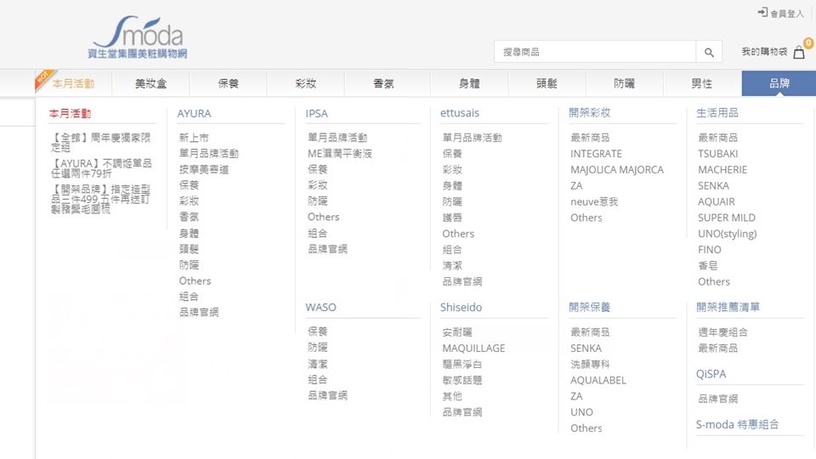Viewport: 816px width, 459px height.
Task: Open the 身體 nav tab
Action: point(469,83)
